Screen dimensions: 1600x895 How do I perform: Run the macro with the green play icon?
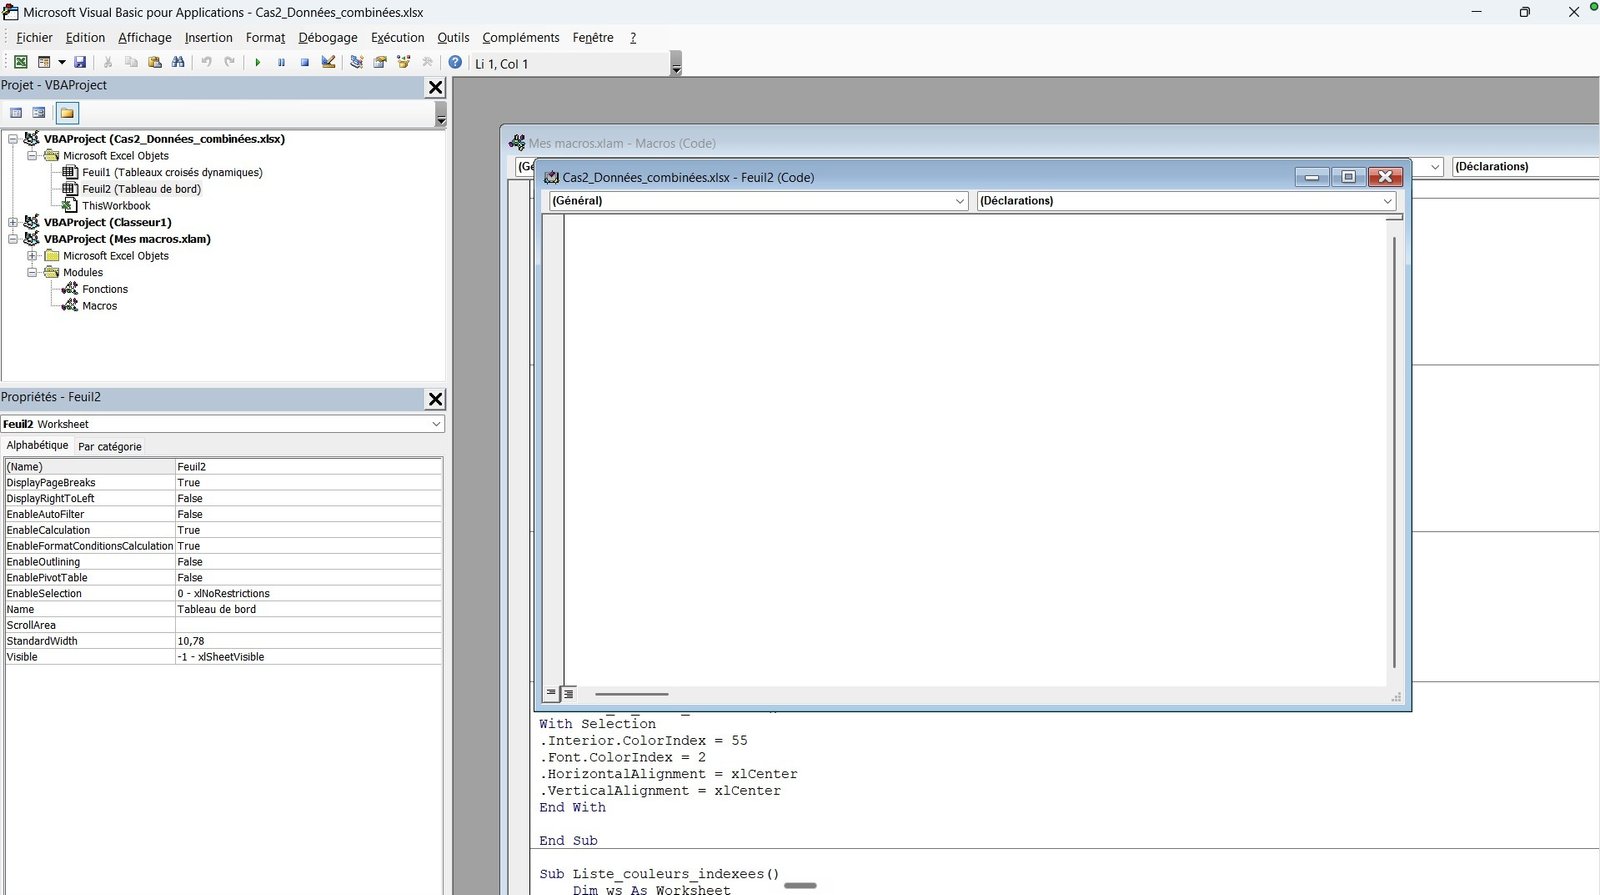[257, 62]
